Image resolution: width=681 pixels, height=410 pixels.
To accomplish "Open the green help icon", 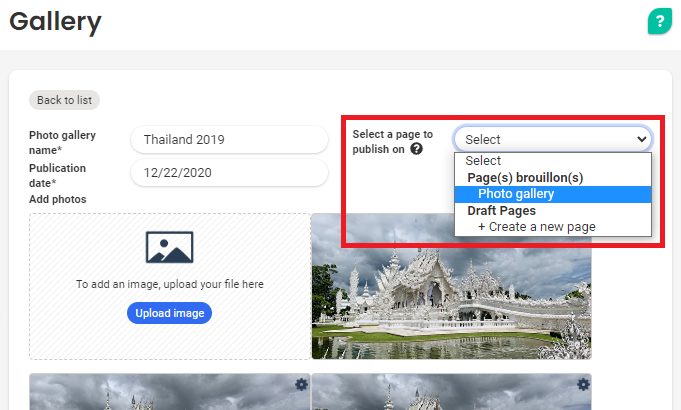I will [x=659, y=21].
